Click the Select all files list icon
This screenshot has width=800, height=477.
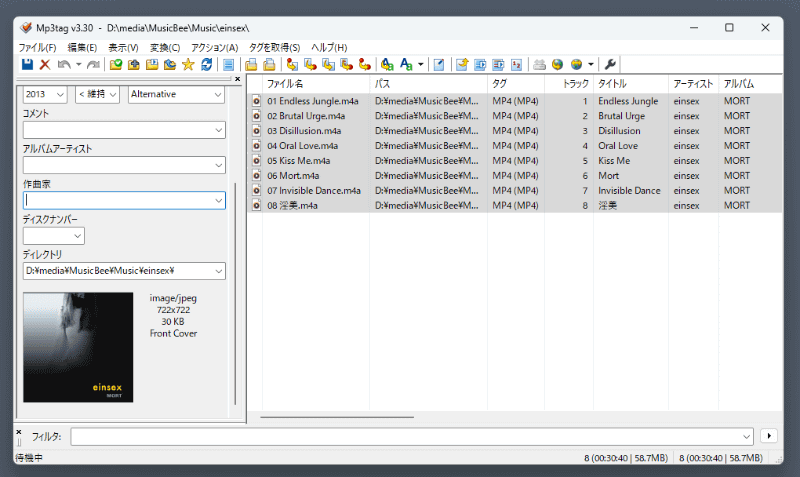point(229,64)
